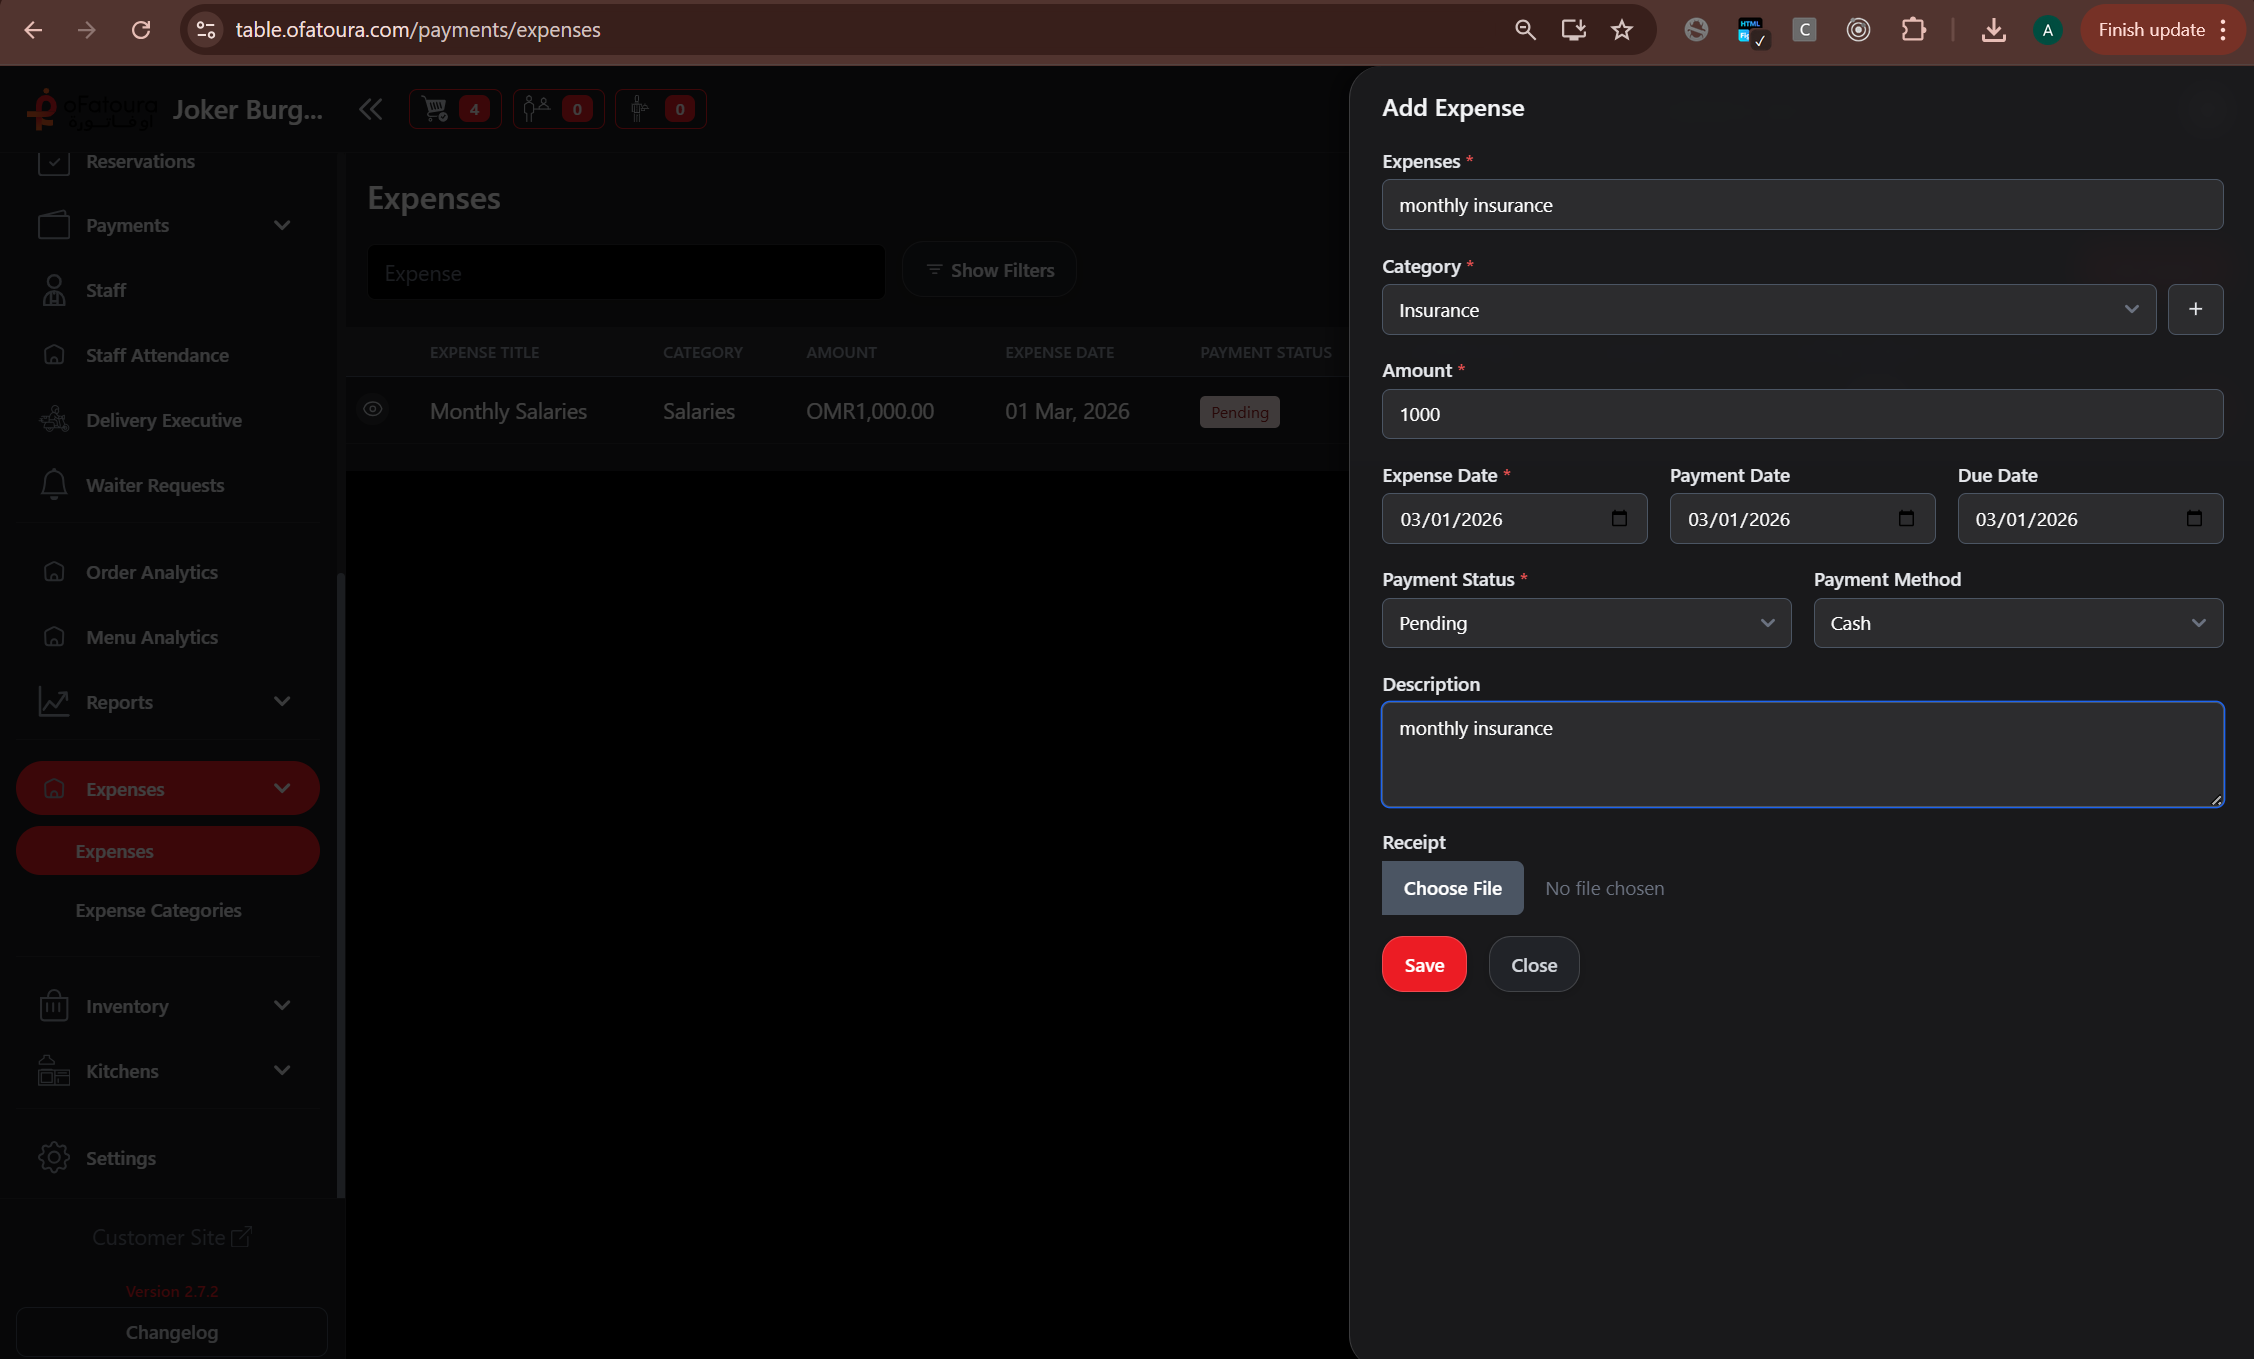Open Expense Date calendar picker icon
The height and width of the screenshot is (1359, 2254).
click(x=1619, y=518)
